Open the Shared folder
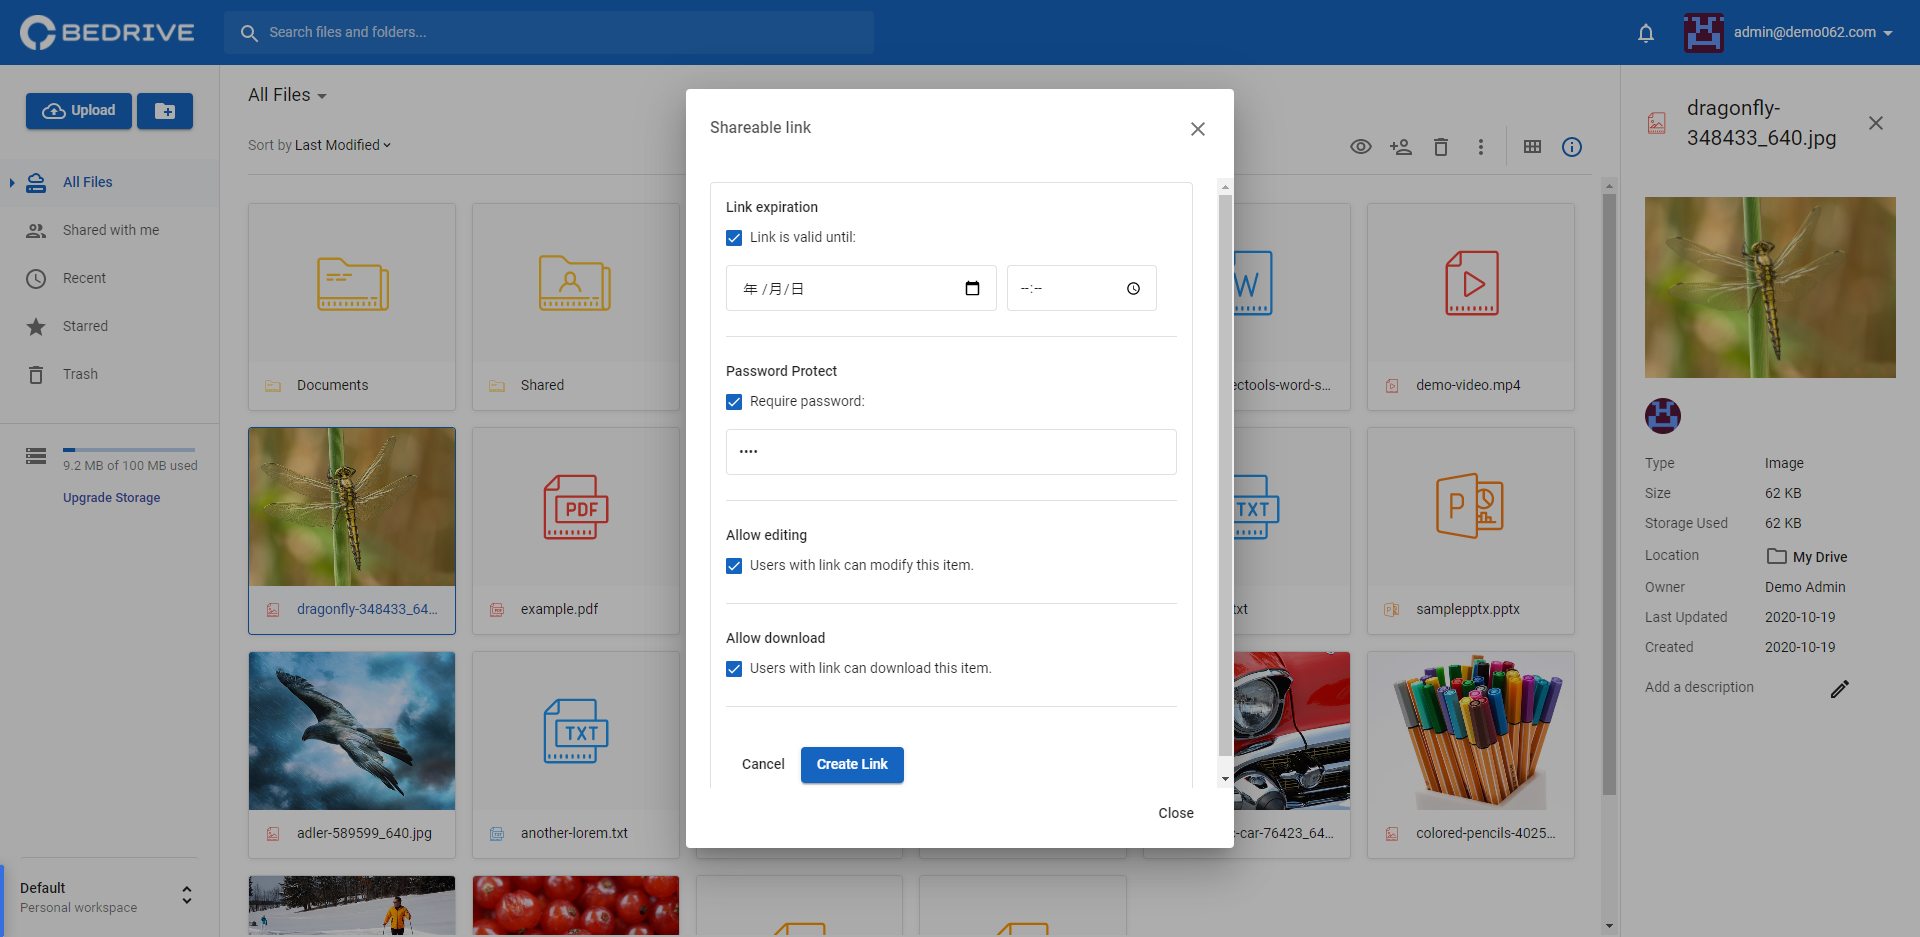 [x=576, y=307]
